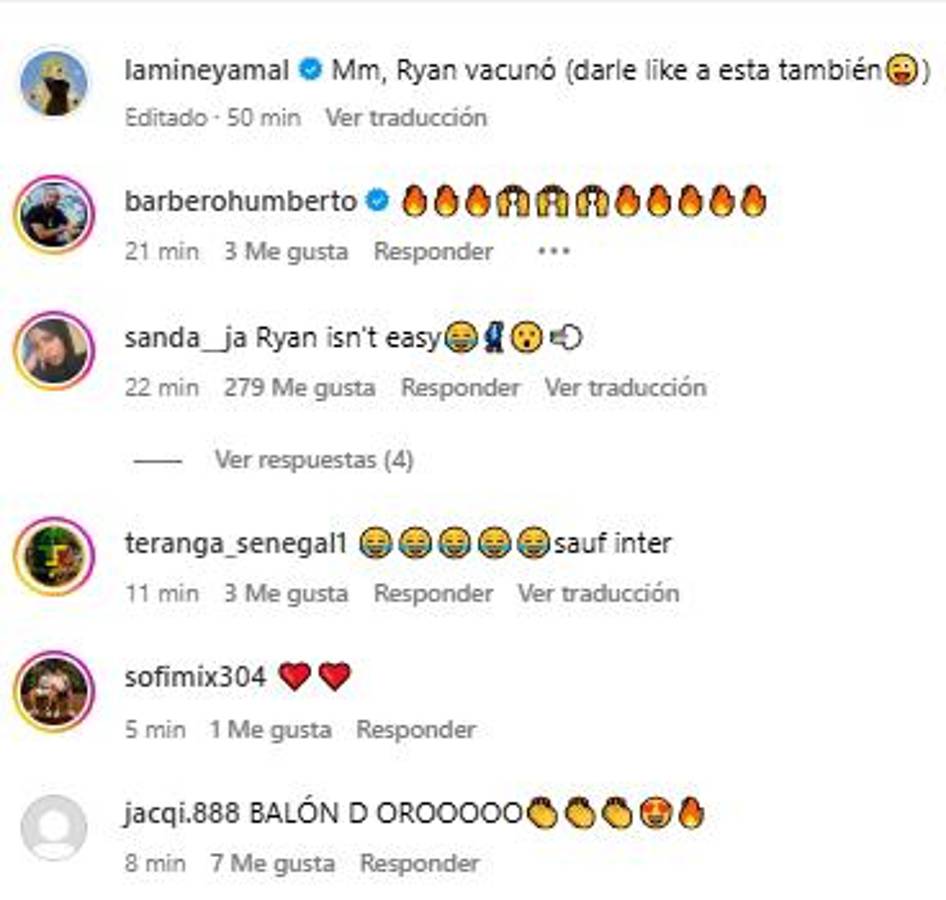
Task: Click jacqi.888's default gray avatar
Action: (54, 828)
